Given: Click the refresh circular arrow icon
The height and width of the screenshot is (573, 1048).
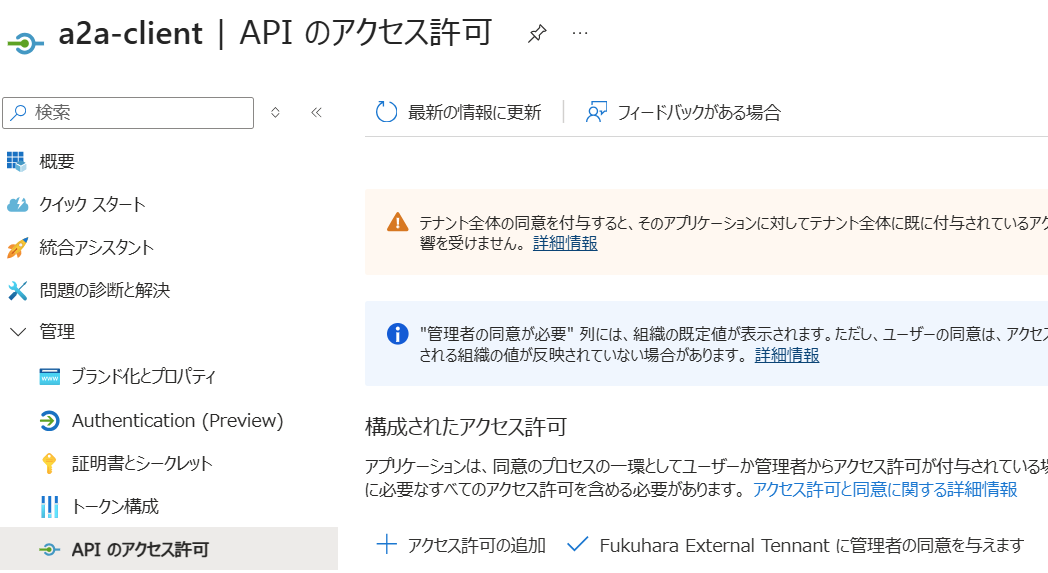Looking at the screenshot, I should [x=386, y=112].
